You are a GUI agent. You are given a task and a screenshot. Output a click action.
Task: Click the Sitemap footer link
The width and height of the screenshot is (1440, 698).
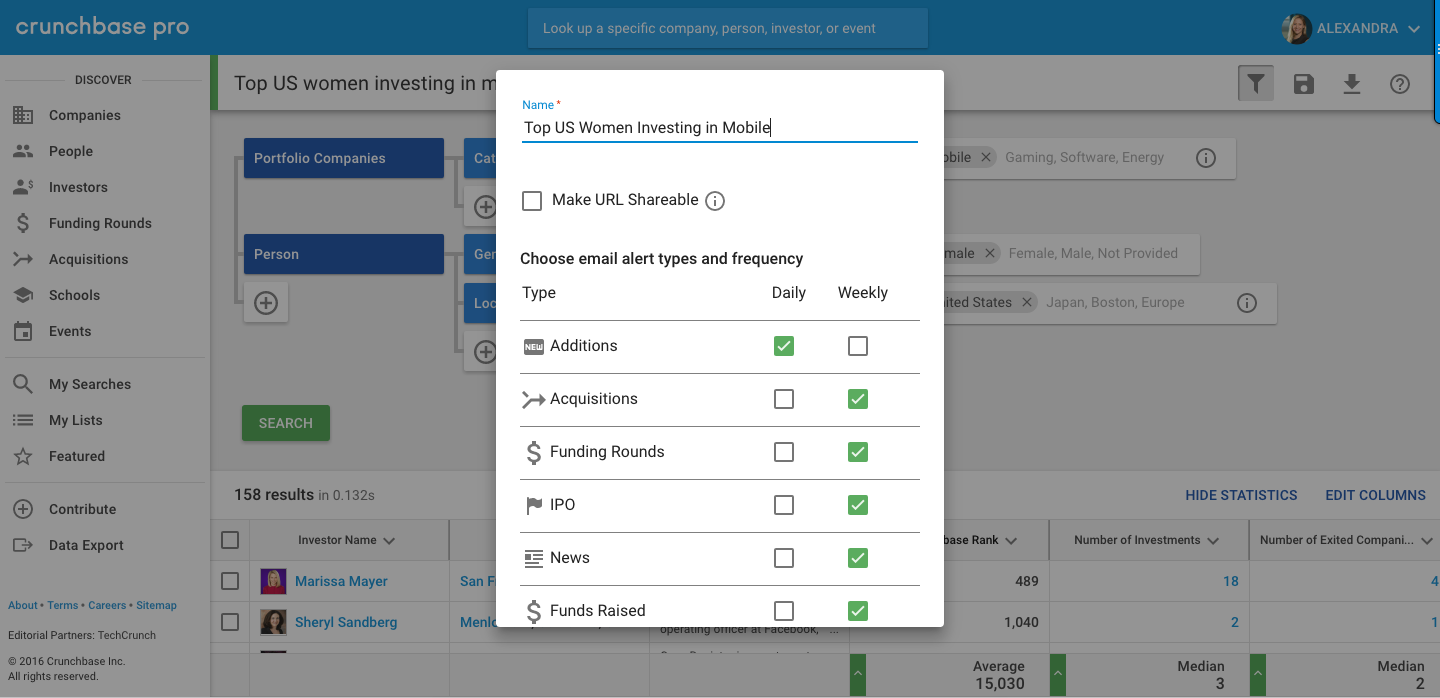pos(156,605)
